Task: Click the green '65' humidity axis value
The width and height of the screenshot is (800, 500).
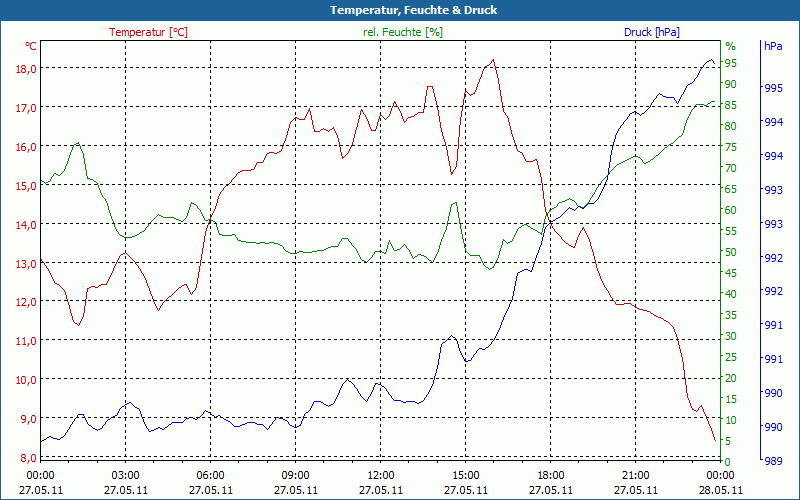Action: click(x=731, y=189)
